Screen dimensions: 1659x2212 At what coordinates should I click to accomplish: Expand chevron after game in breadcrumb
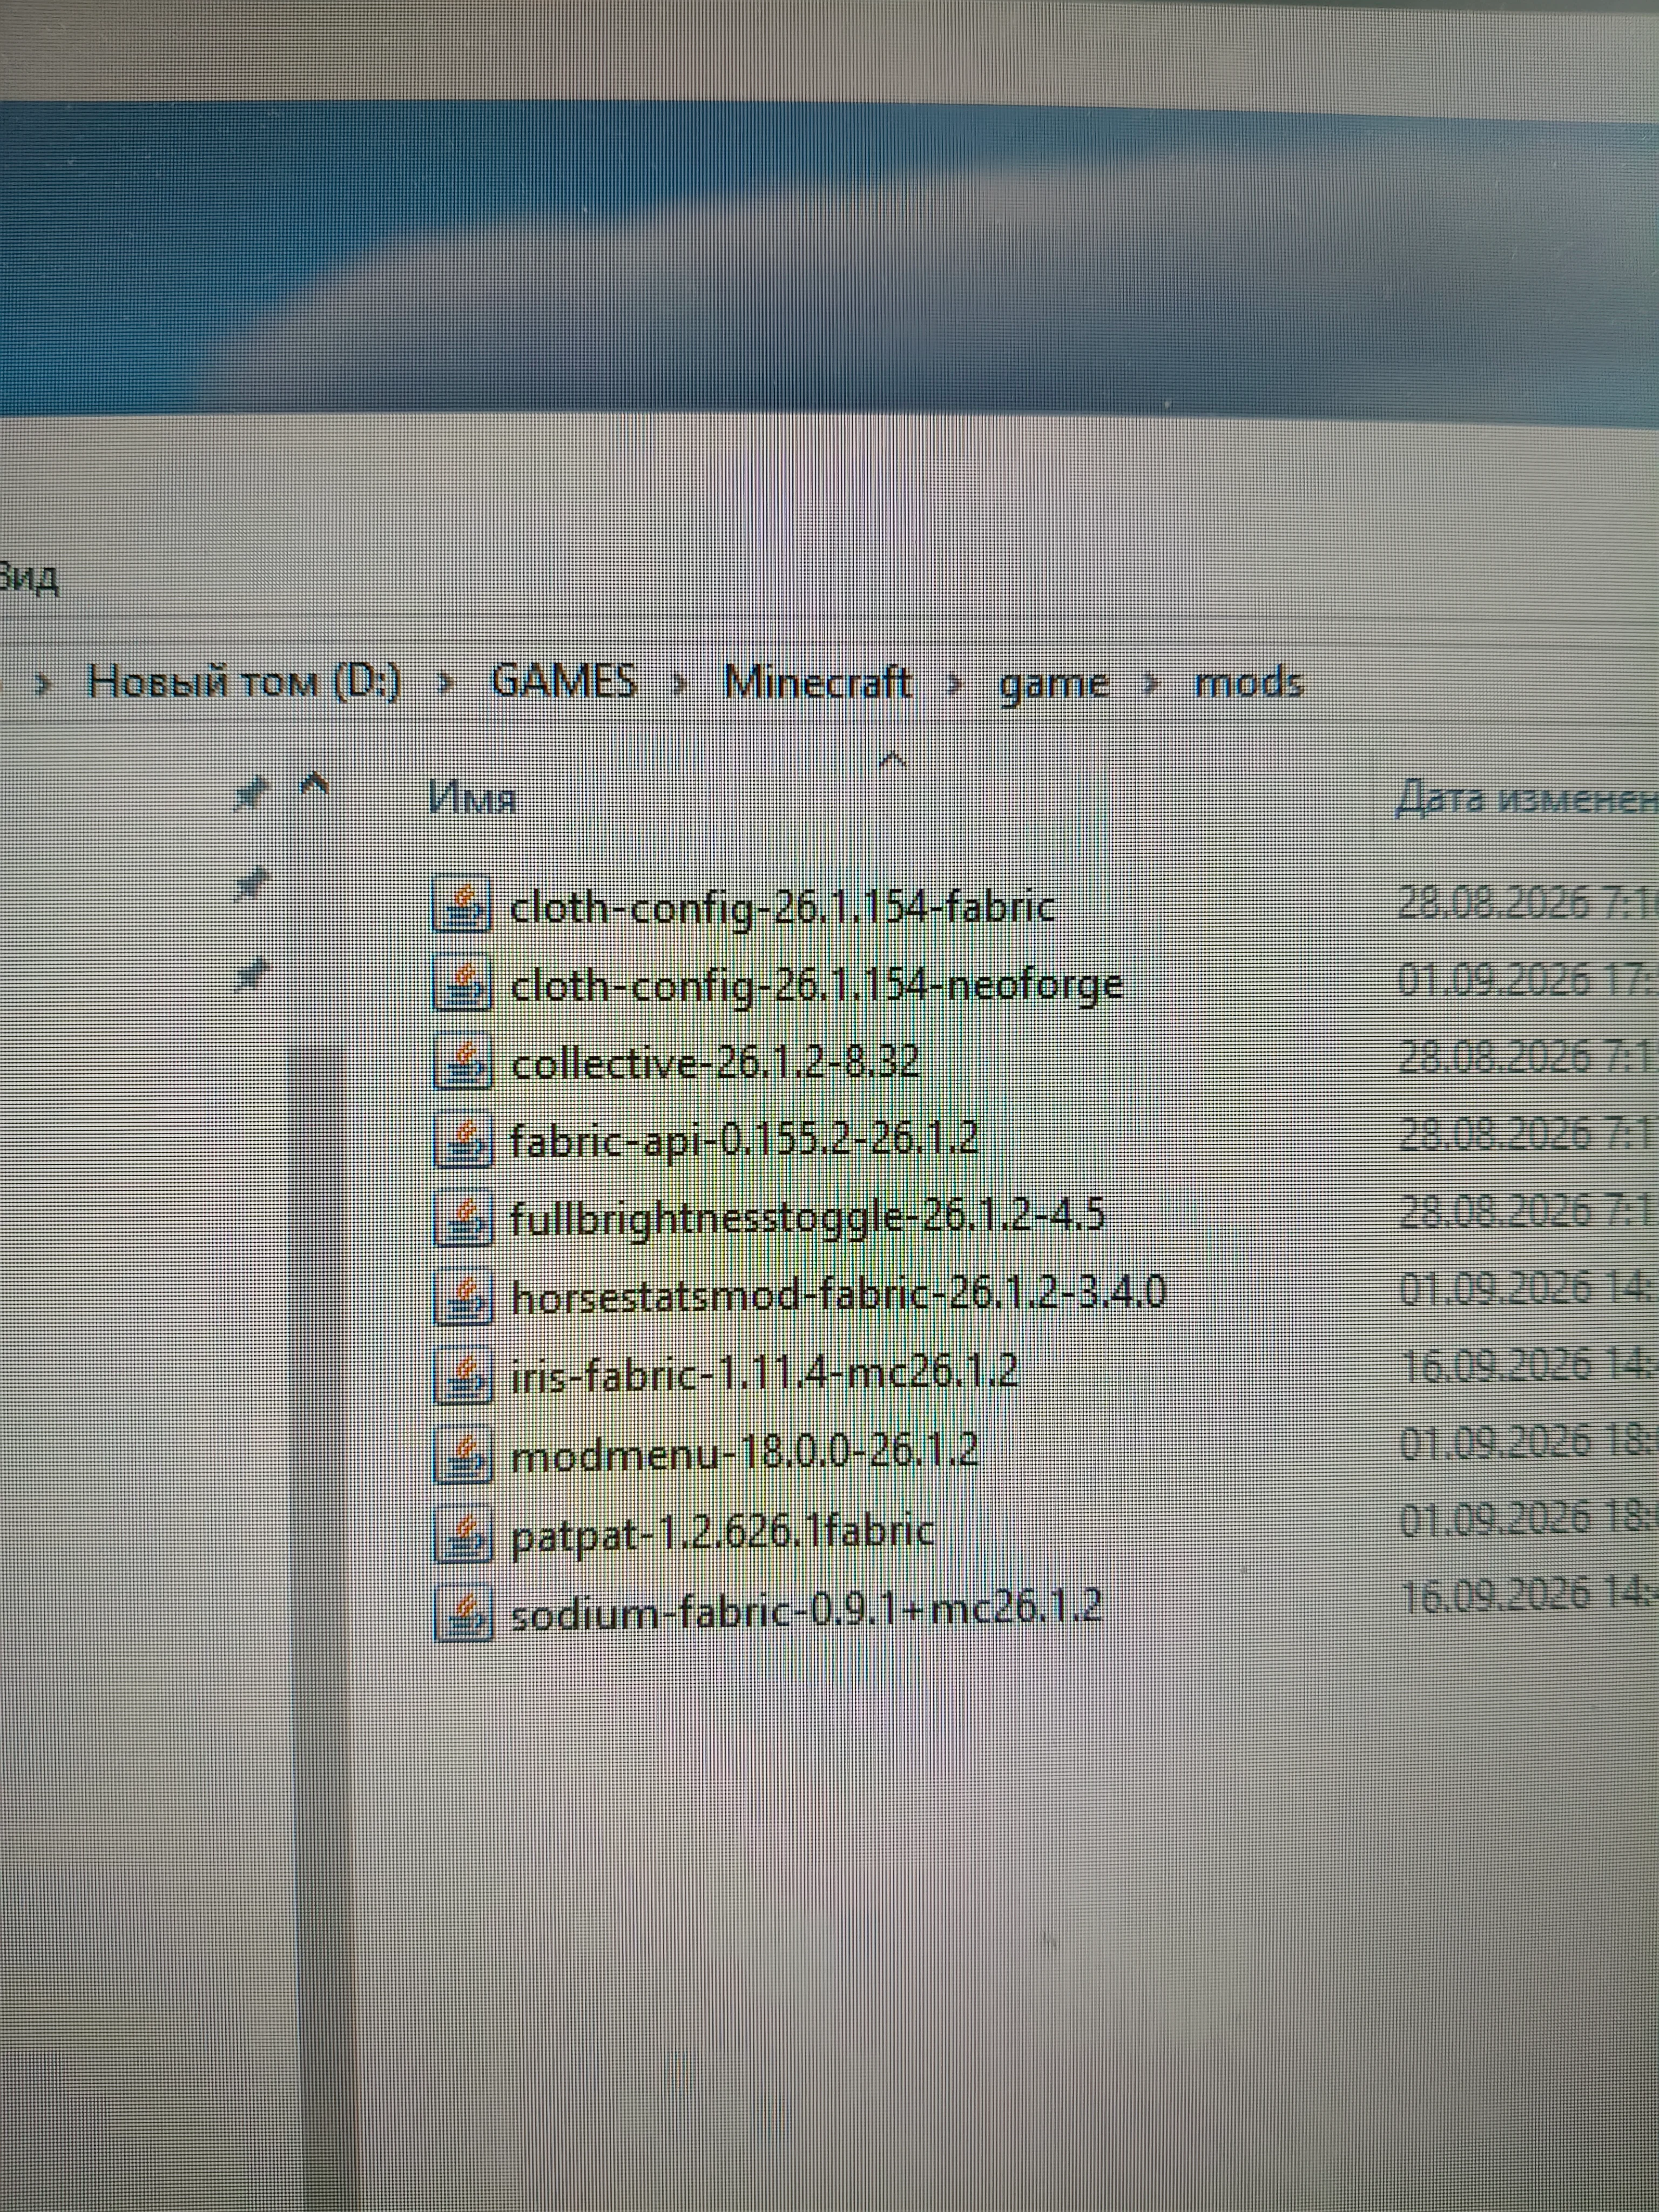click(1152, 685)
